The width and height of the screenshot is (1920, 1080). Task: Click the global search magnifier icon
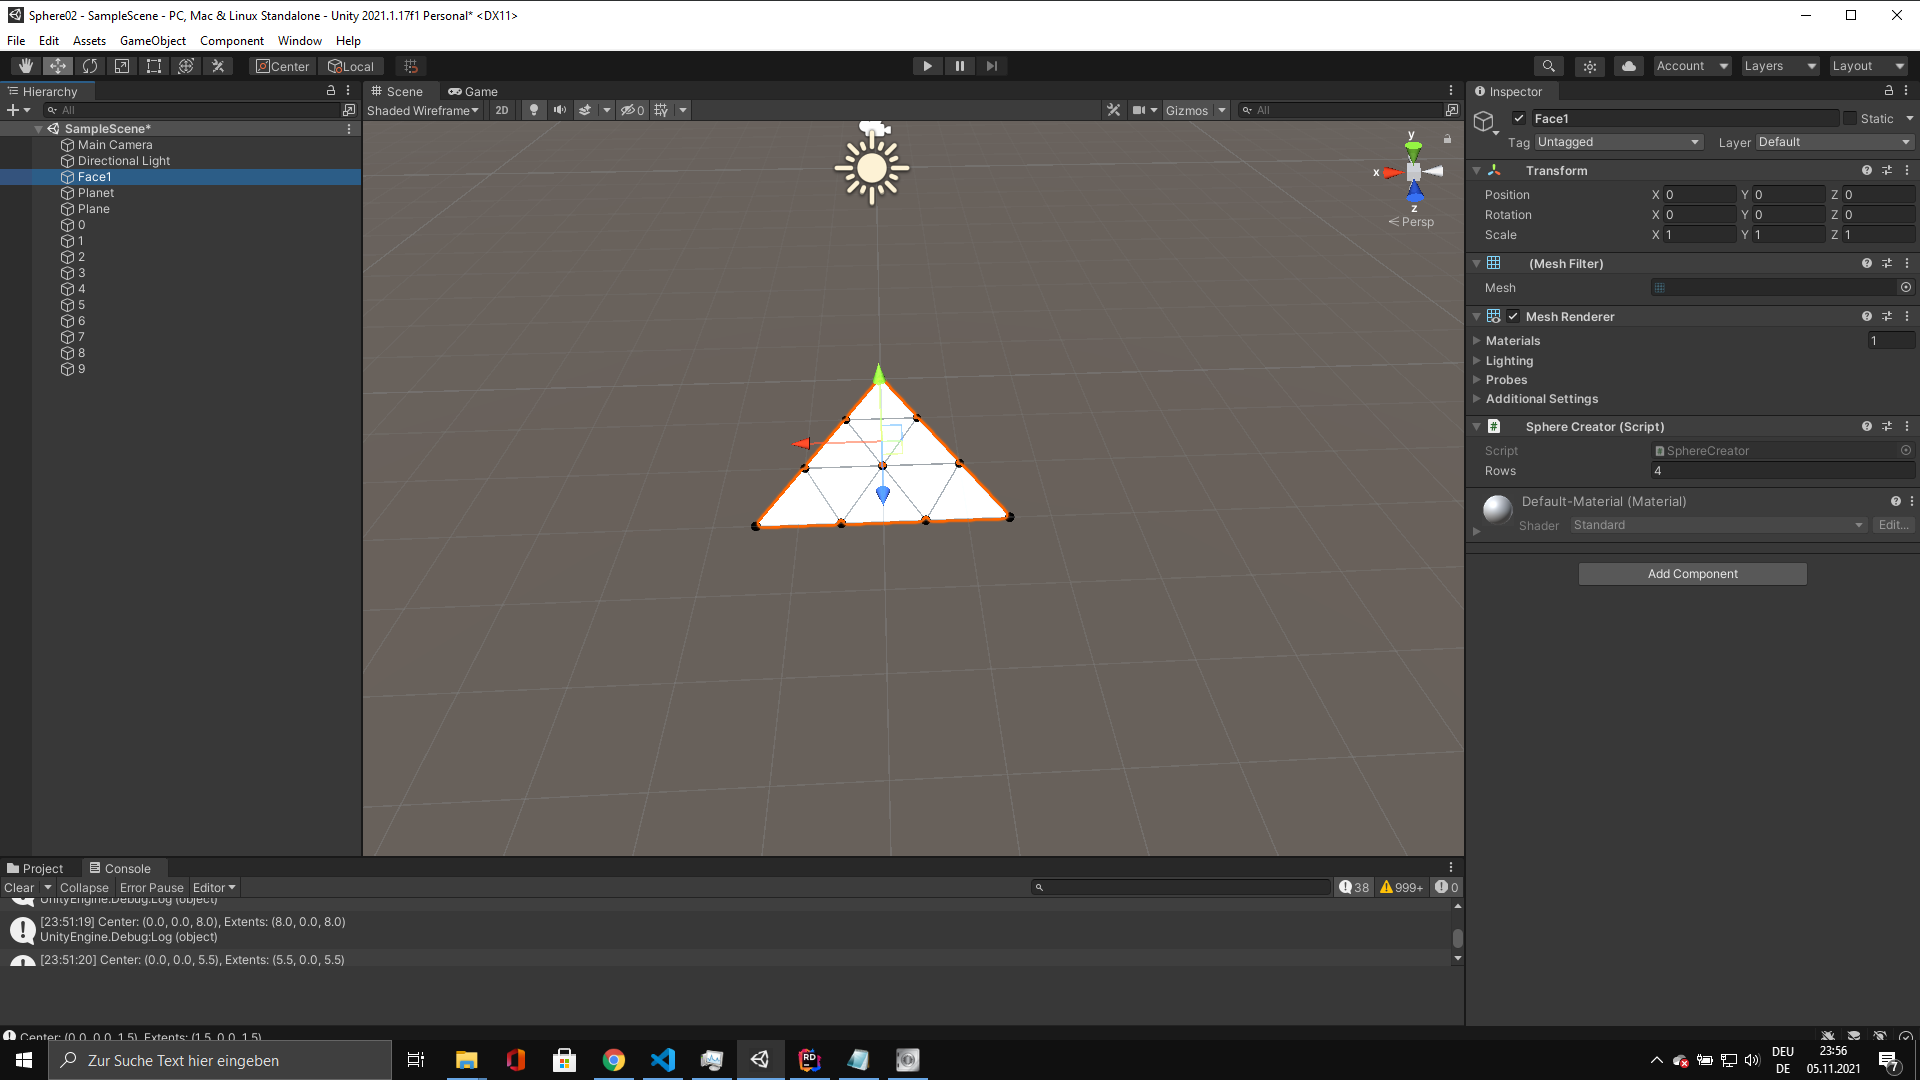pos(1548,66)
